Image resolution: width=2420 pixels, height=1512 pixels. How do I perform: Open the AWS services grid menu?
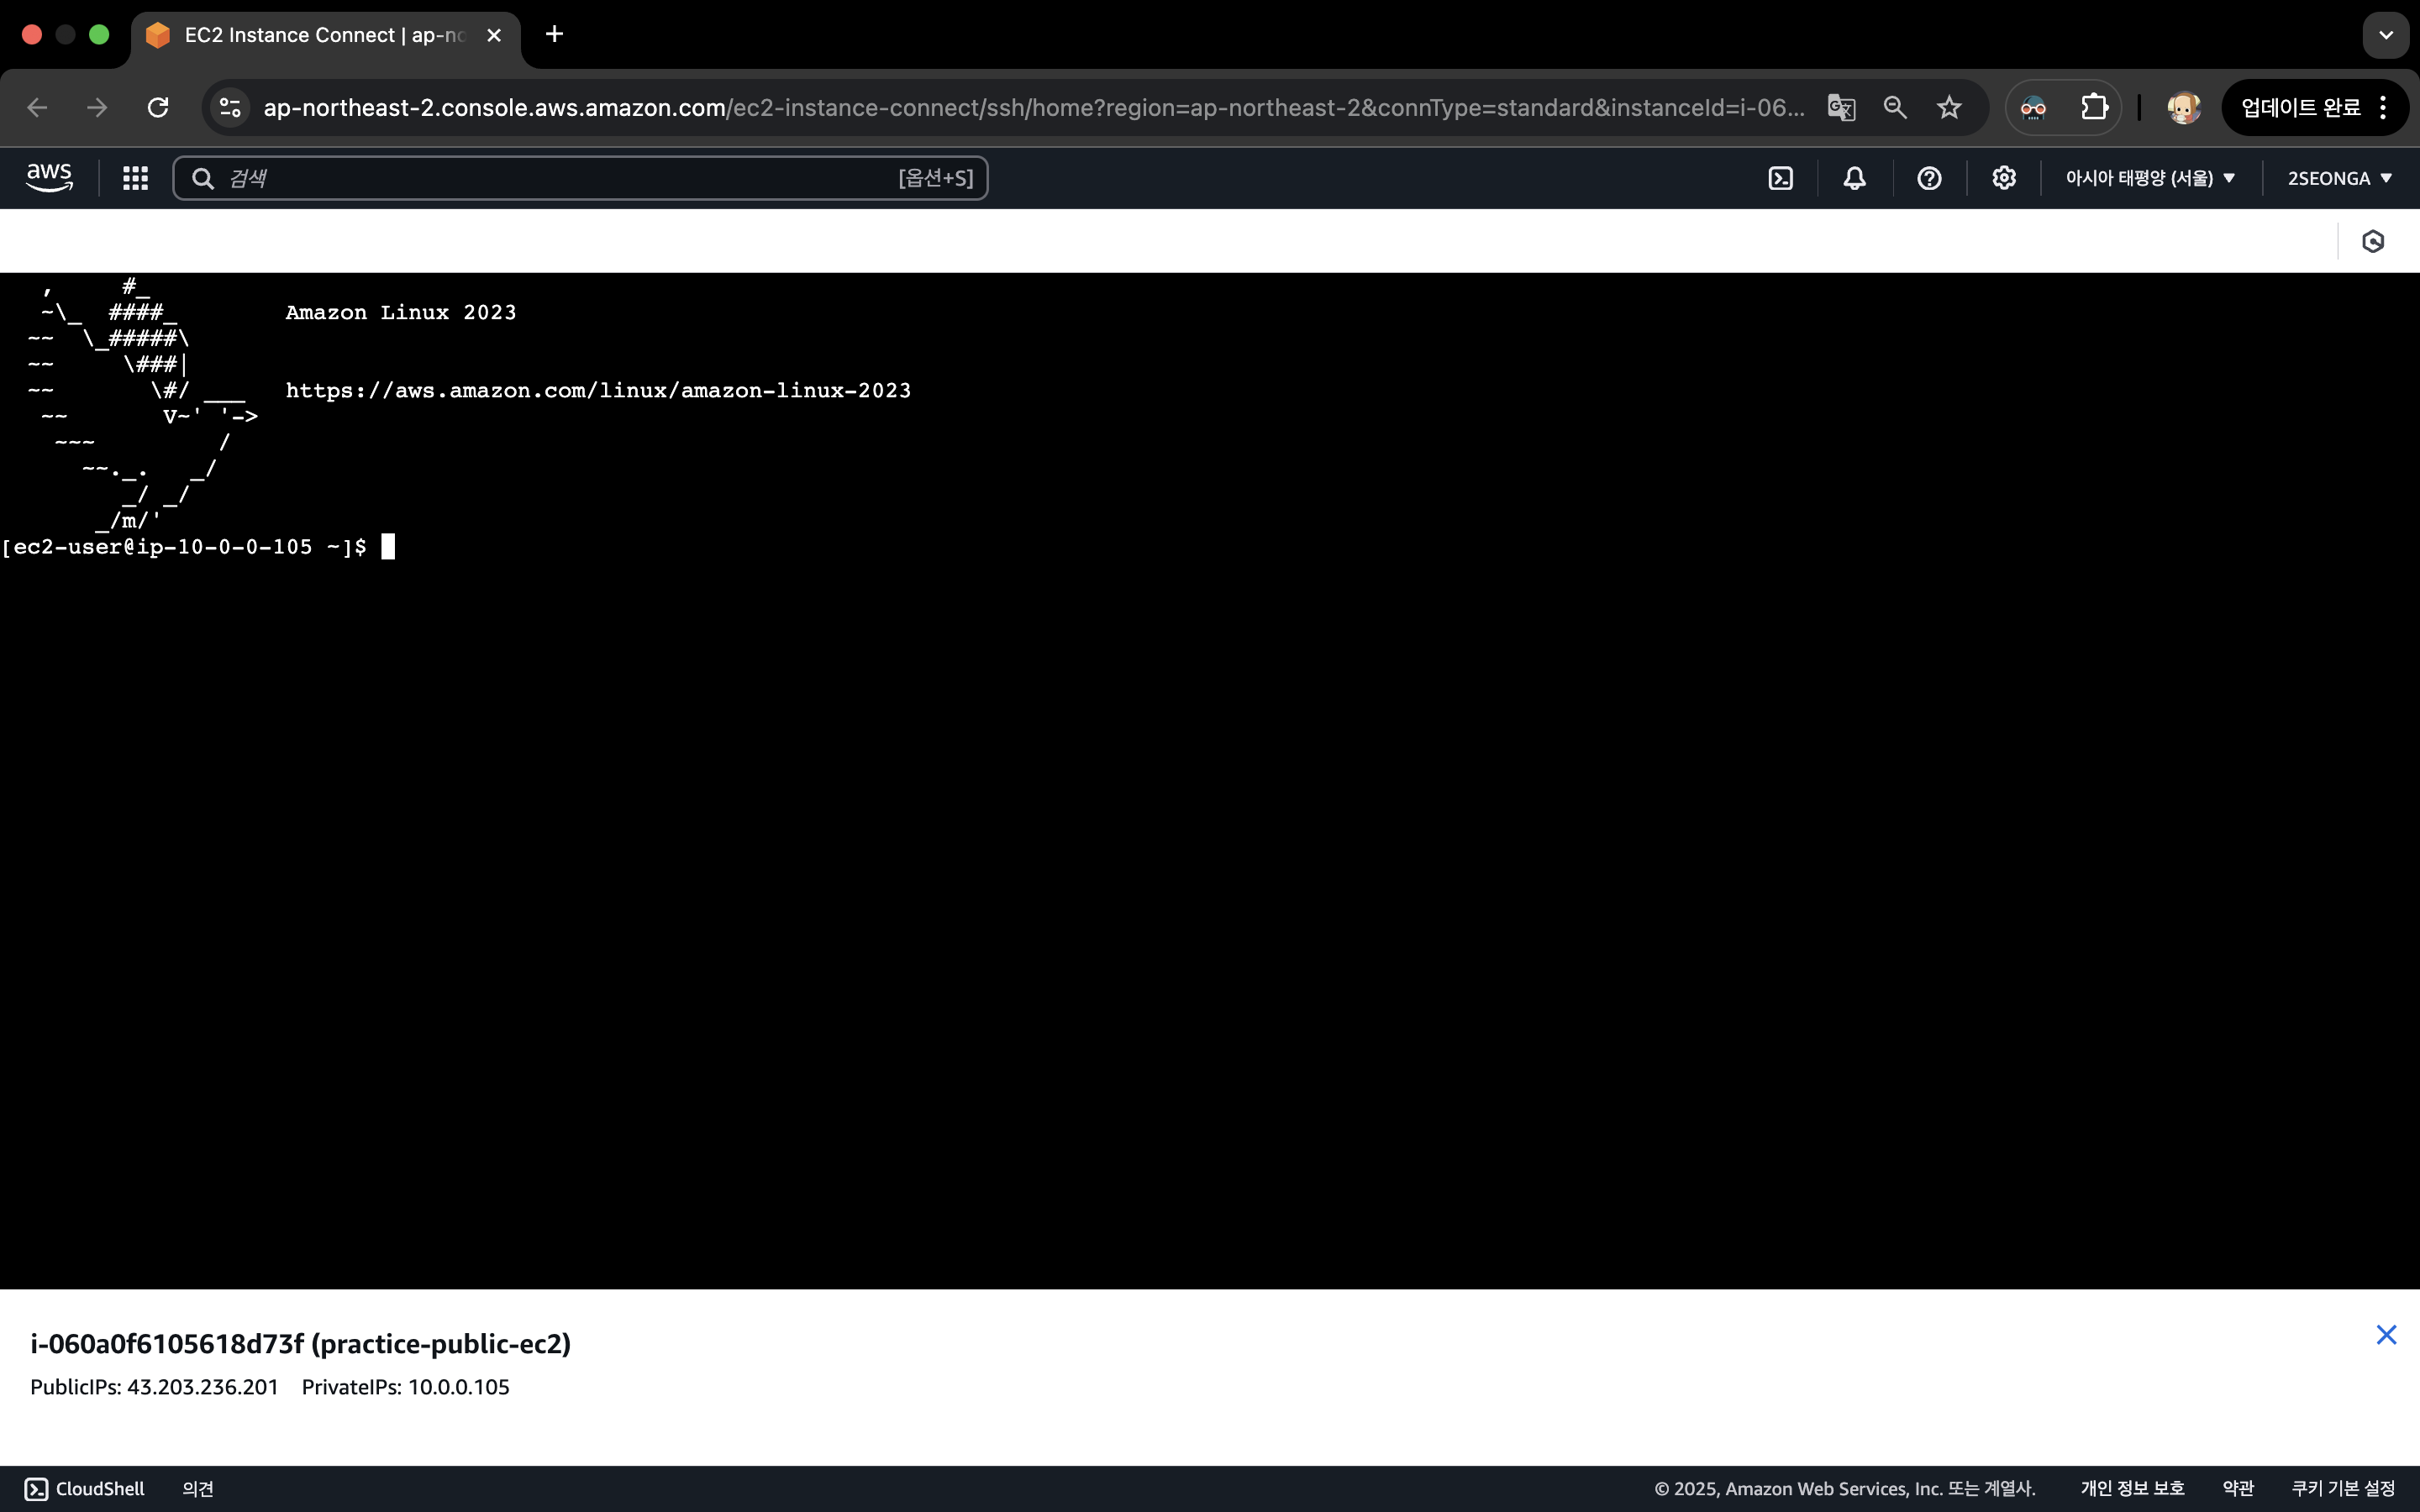coord(135,178)
